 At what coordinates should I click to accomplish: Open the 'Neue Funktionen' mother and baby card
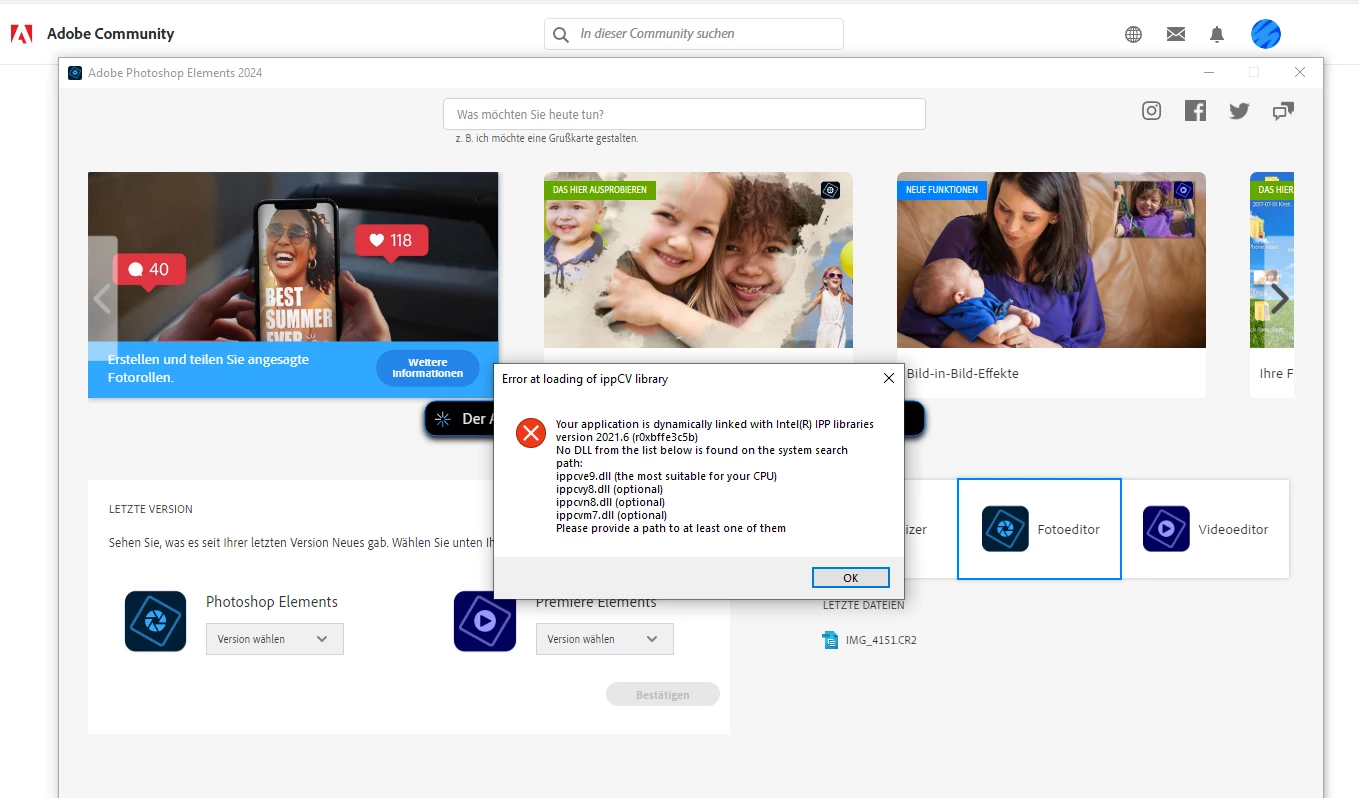(x=1051, y=260)
